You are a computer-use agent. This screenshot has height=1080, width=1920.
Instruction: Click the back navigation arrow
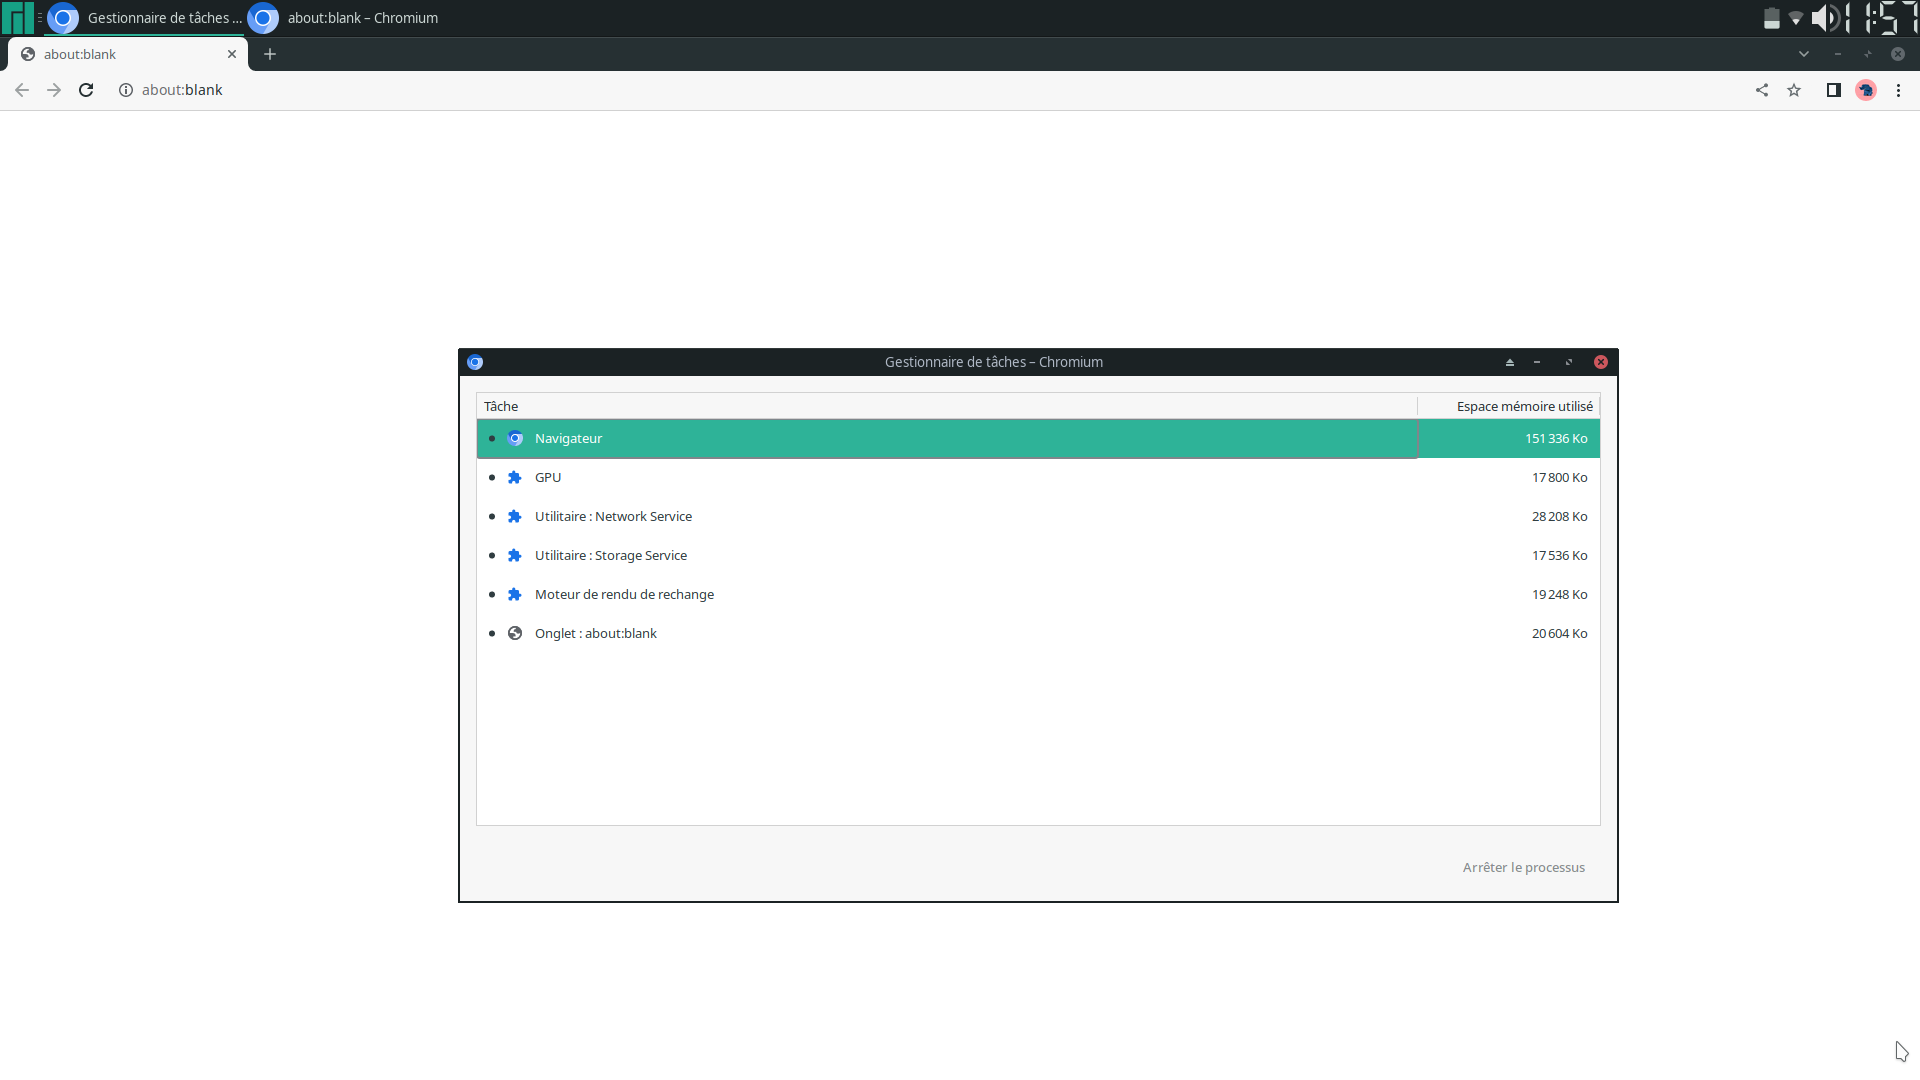(22, 90)
